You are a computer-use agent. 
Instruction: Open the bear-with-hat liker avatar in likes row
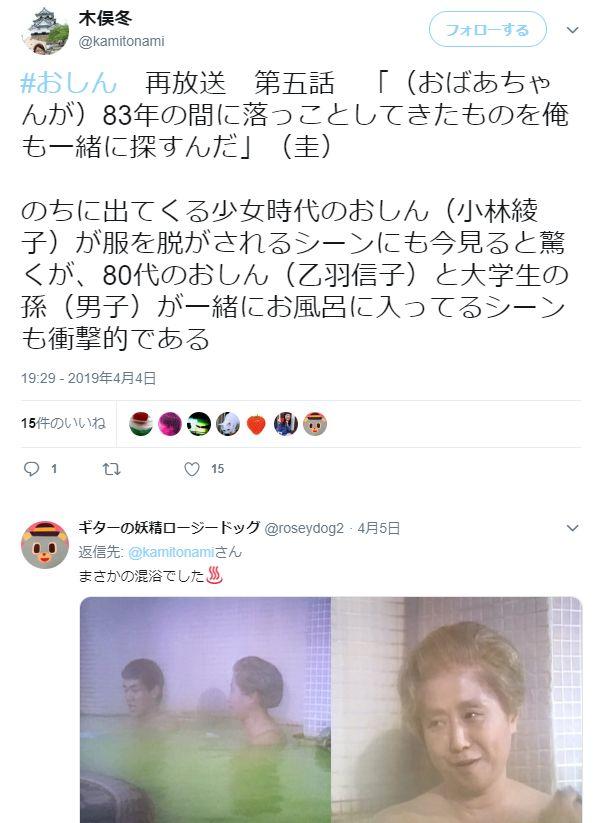coord(315,424)
